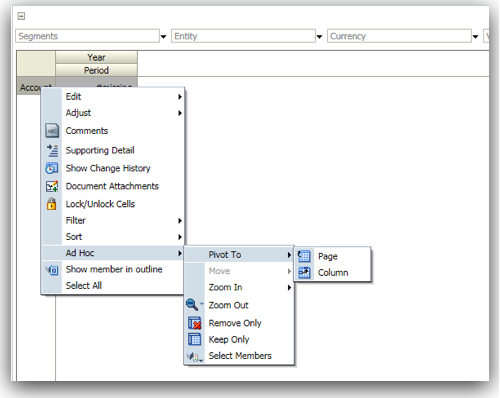
Task: Select Document Attachments entry
Action: click(113, 186)
